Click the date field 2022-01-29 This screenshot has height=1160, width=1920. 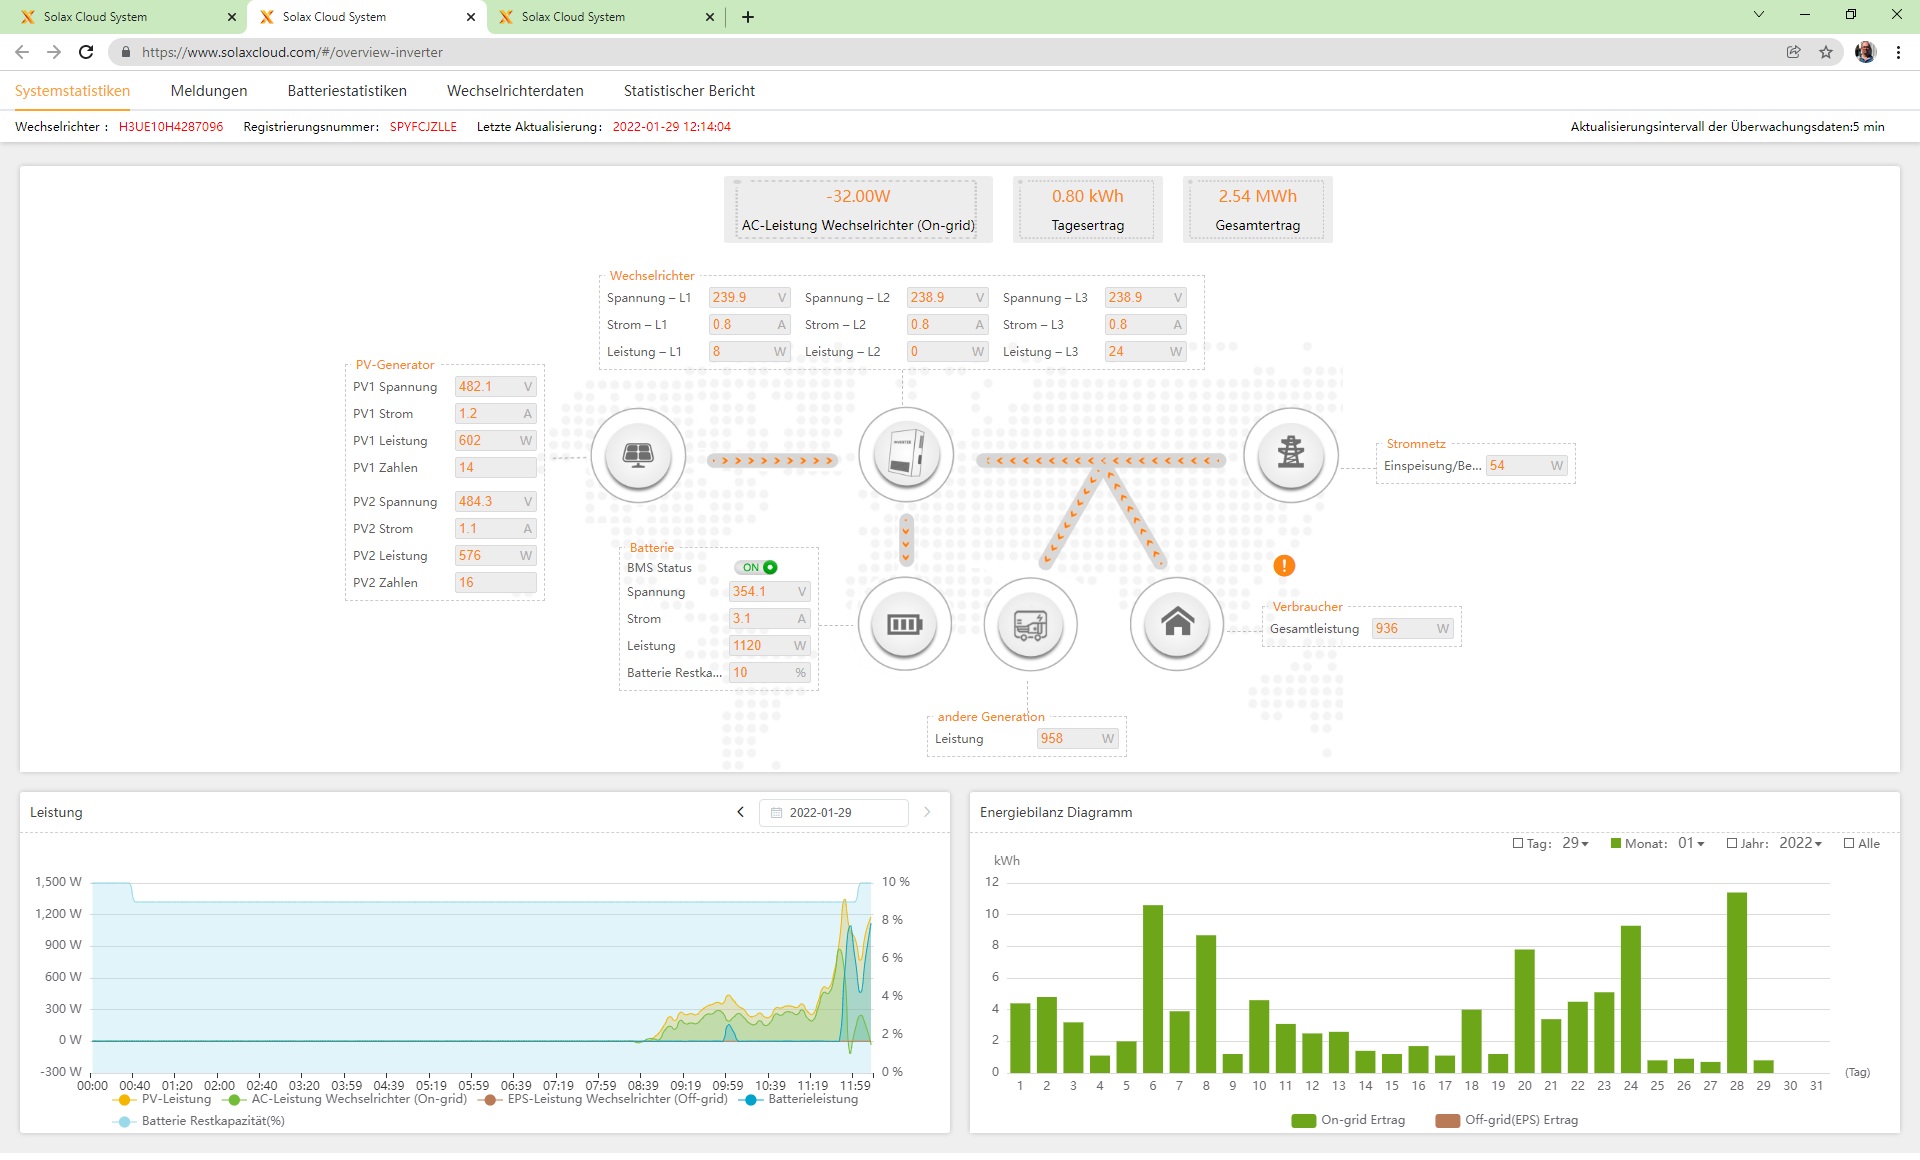pos(832,813)
